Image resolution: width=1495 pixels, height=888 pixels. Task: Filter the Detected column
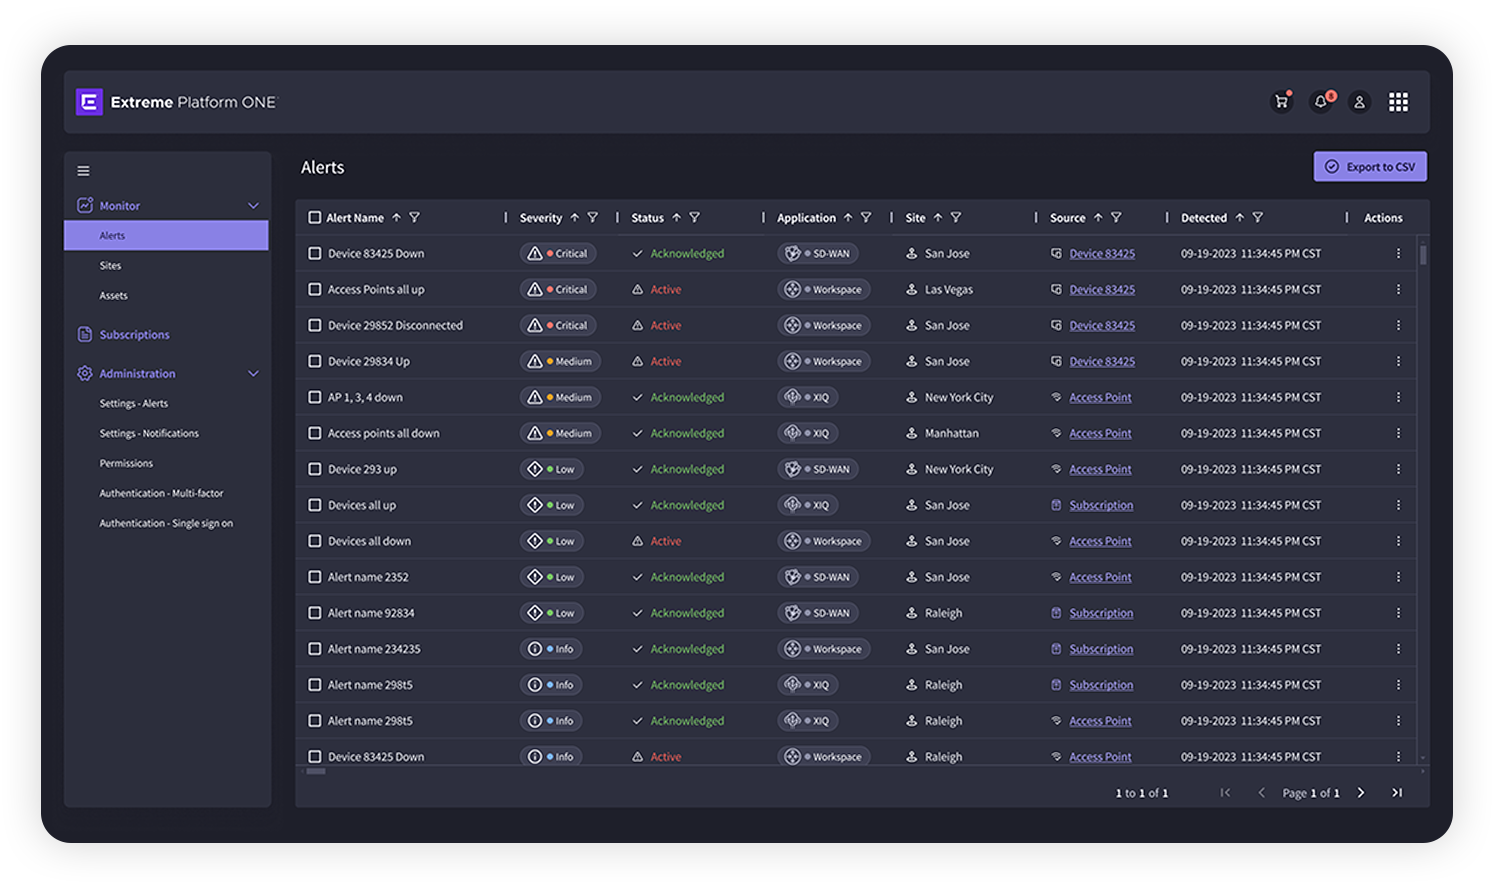click(x=1258, y=218)
